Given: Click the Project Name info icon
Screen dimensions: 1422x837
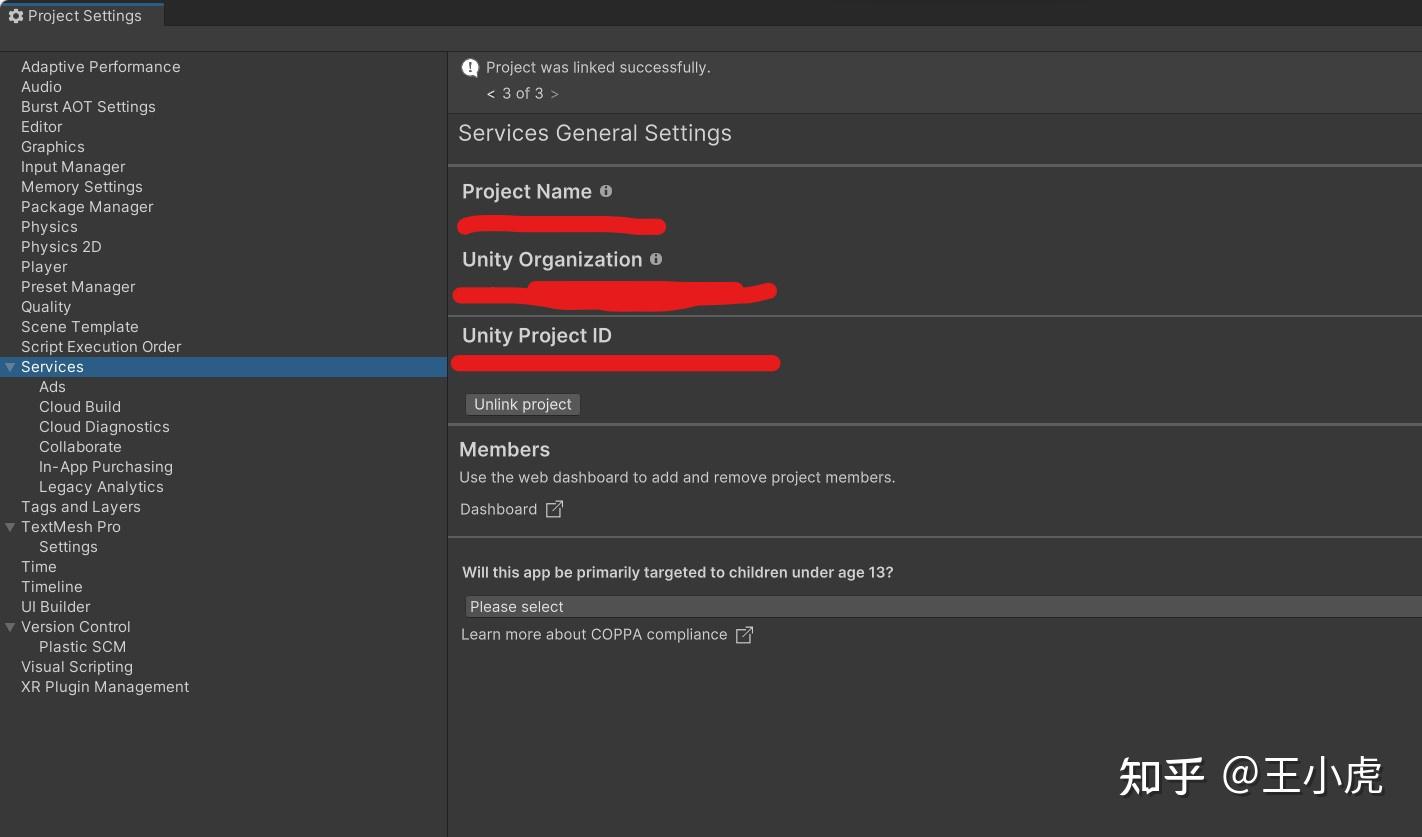Looking at the screenshot, I should tap(606, 191).
